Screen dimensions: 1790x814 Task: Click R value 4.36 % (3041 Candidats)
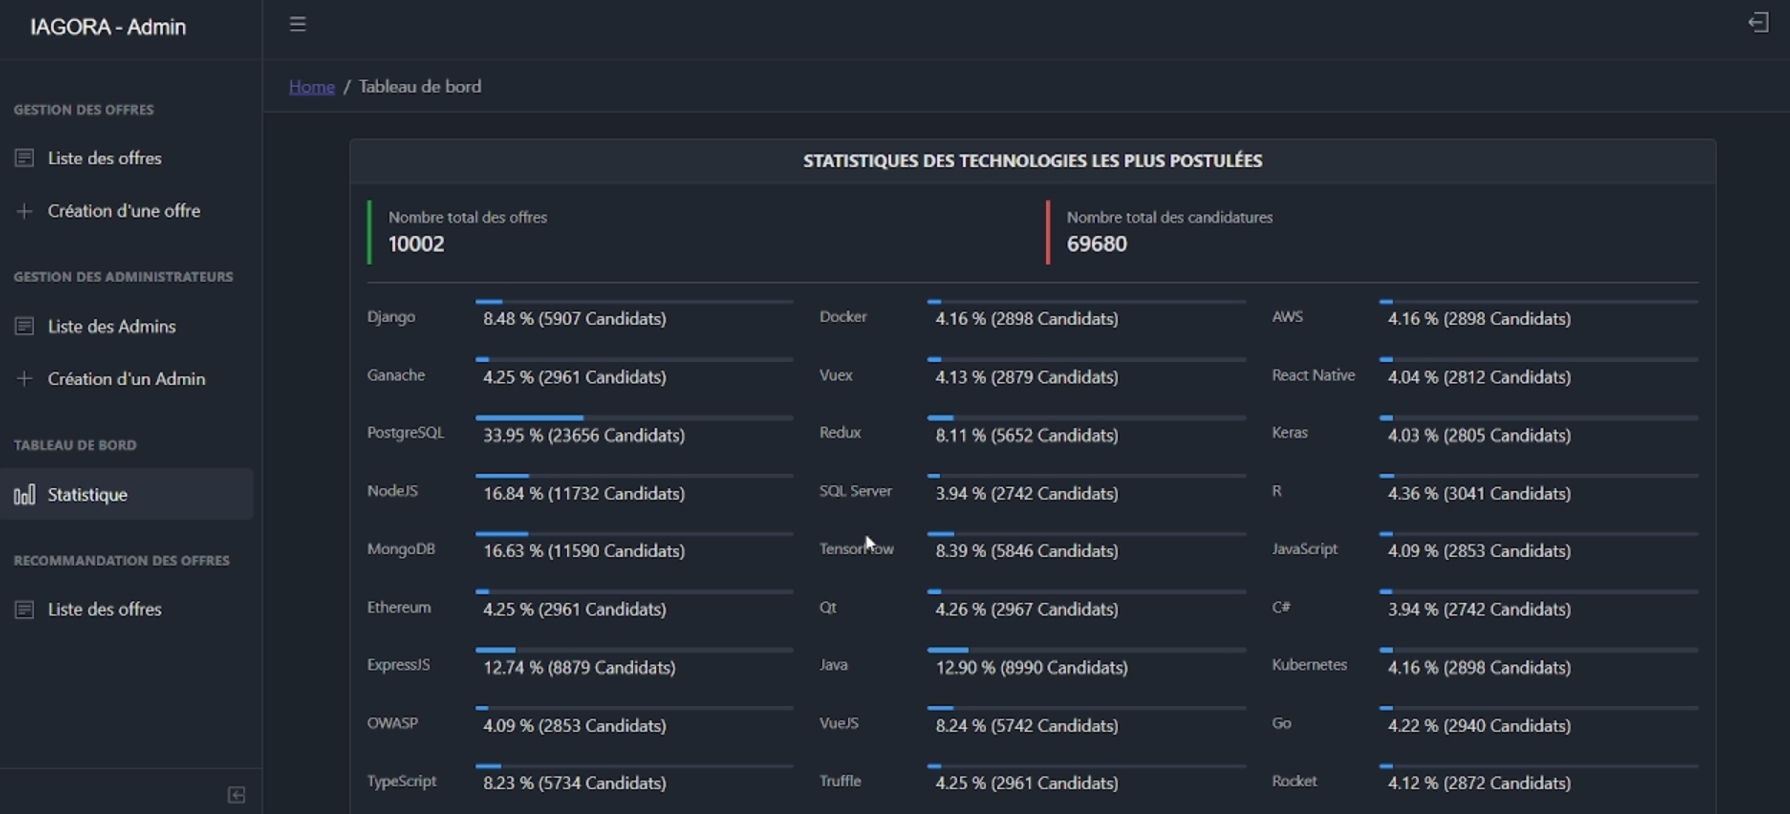(1479, 493)
